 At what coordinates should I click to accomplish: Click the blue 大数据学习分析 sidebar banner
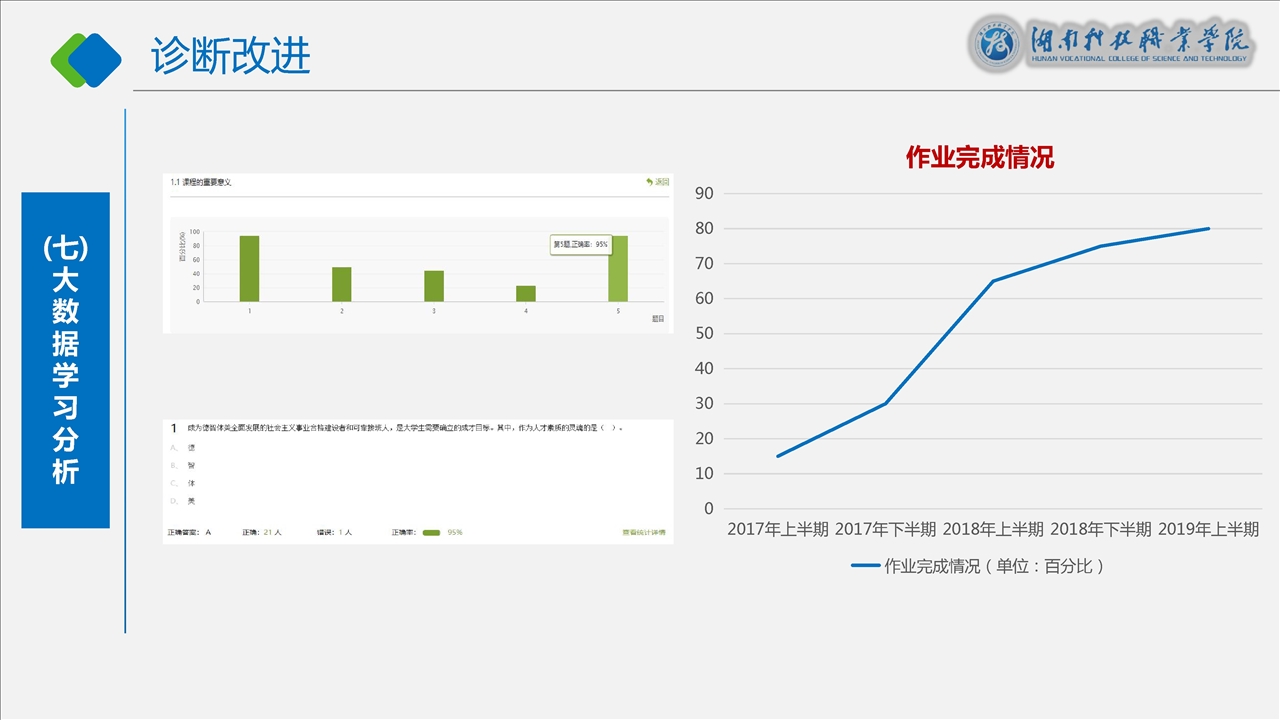(65, 360)
